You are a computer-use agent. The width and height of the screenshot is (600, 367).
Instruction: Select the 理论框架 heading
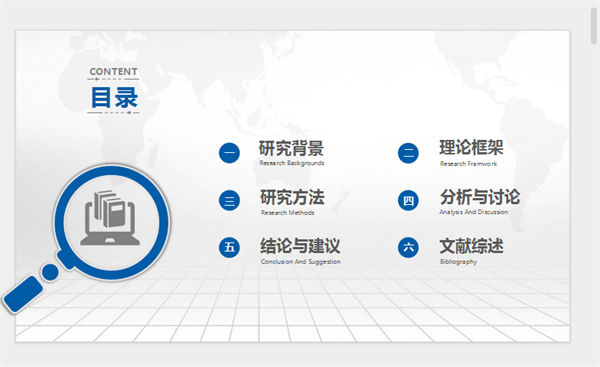point(471,148)
